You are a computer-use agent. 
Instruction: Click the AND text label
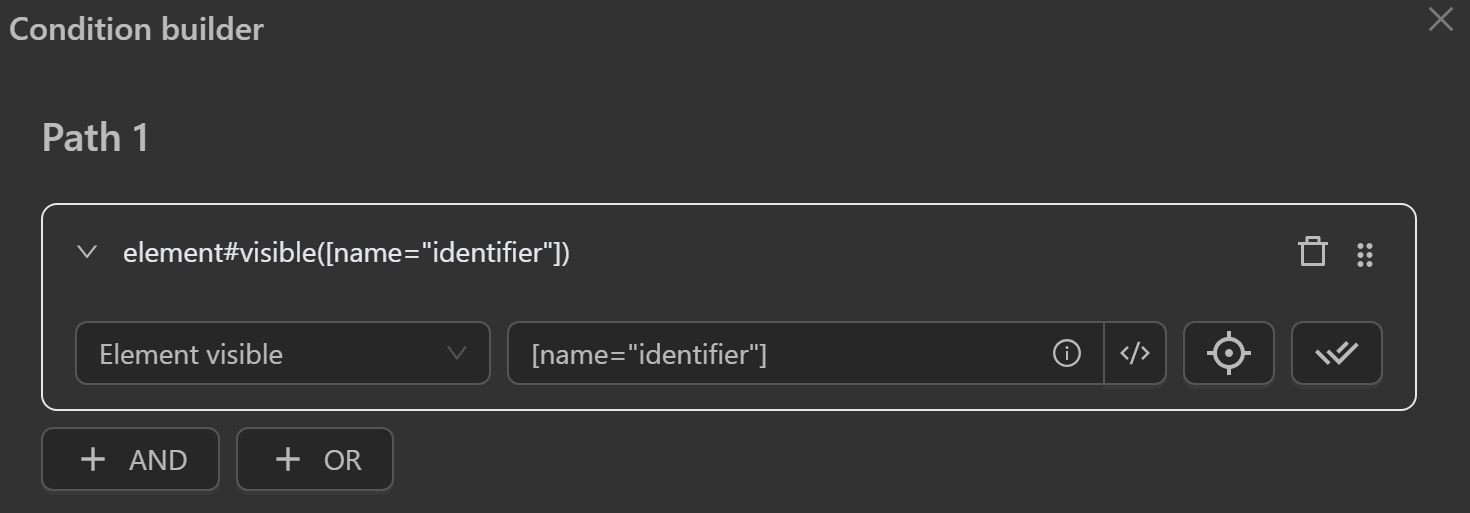158,460
